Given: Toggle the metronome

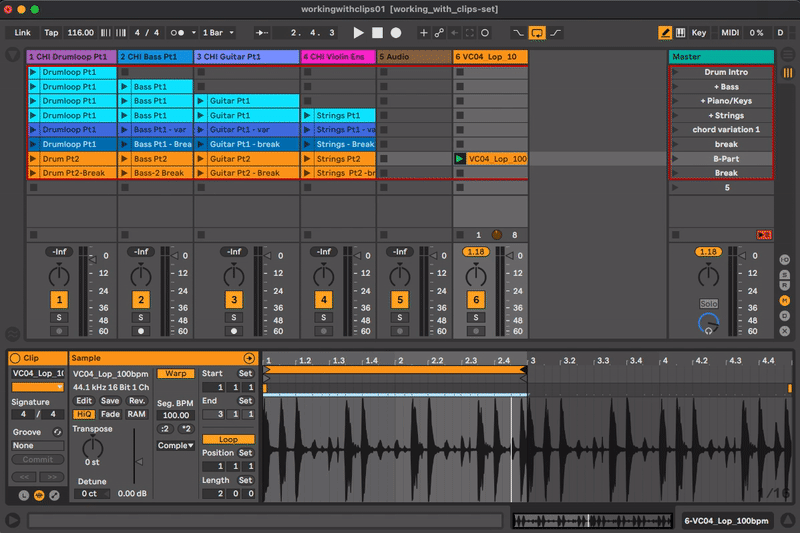Looking at the screenshot, I should point(177,33).
